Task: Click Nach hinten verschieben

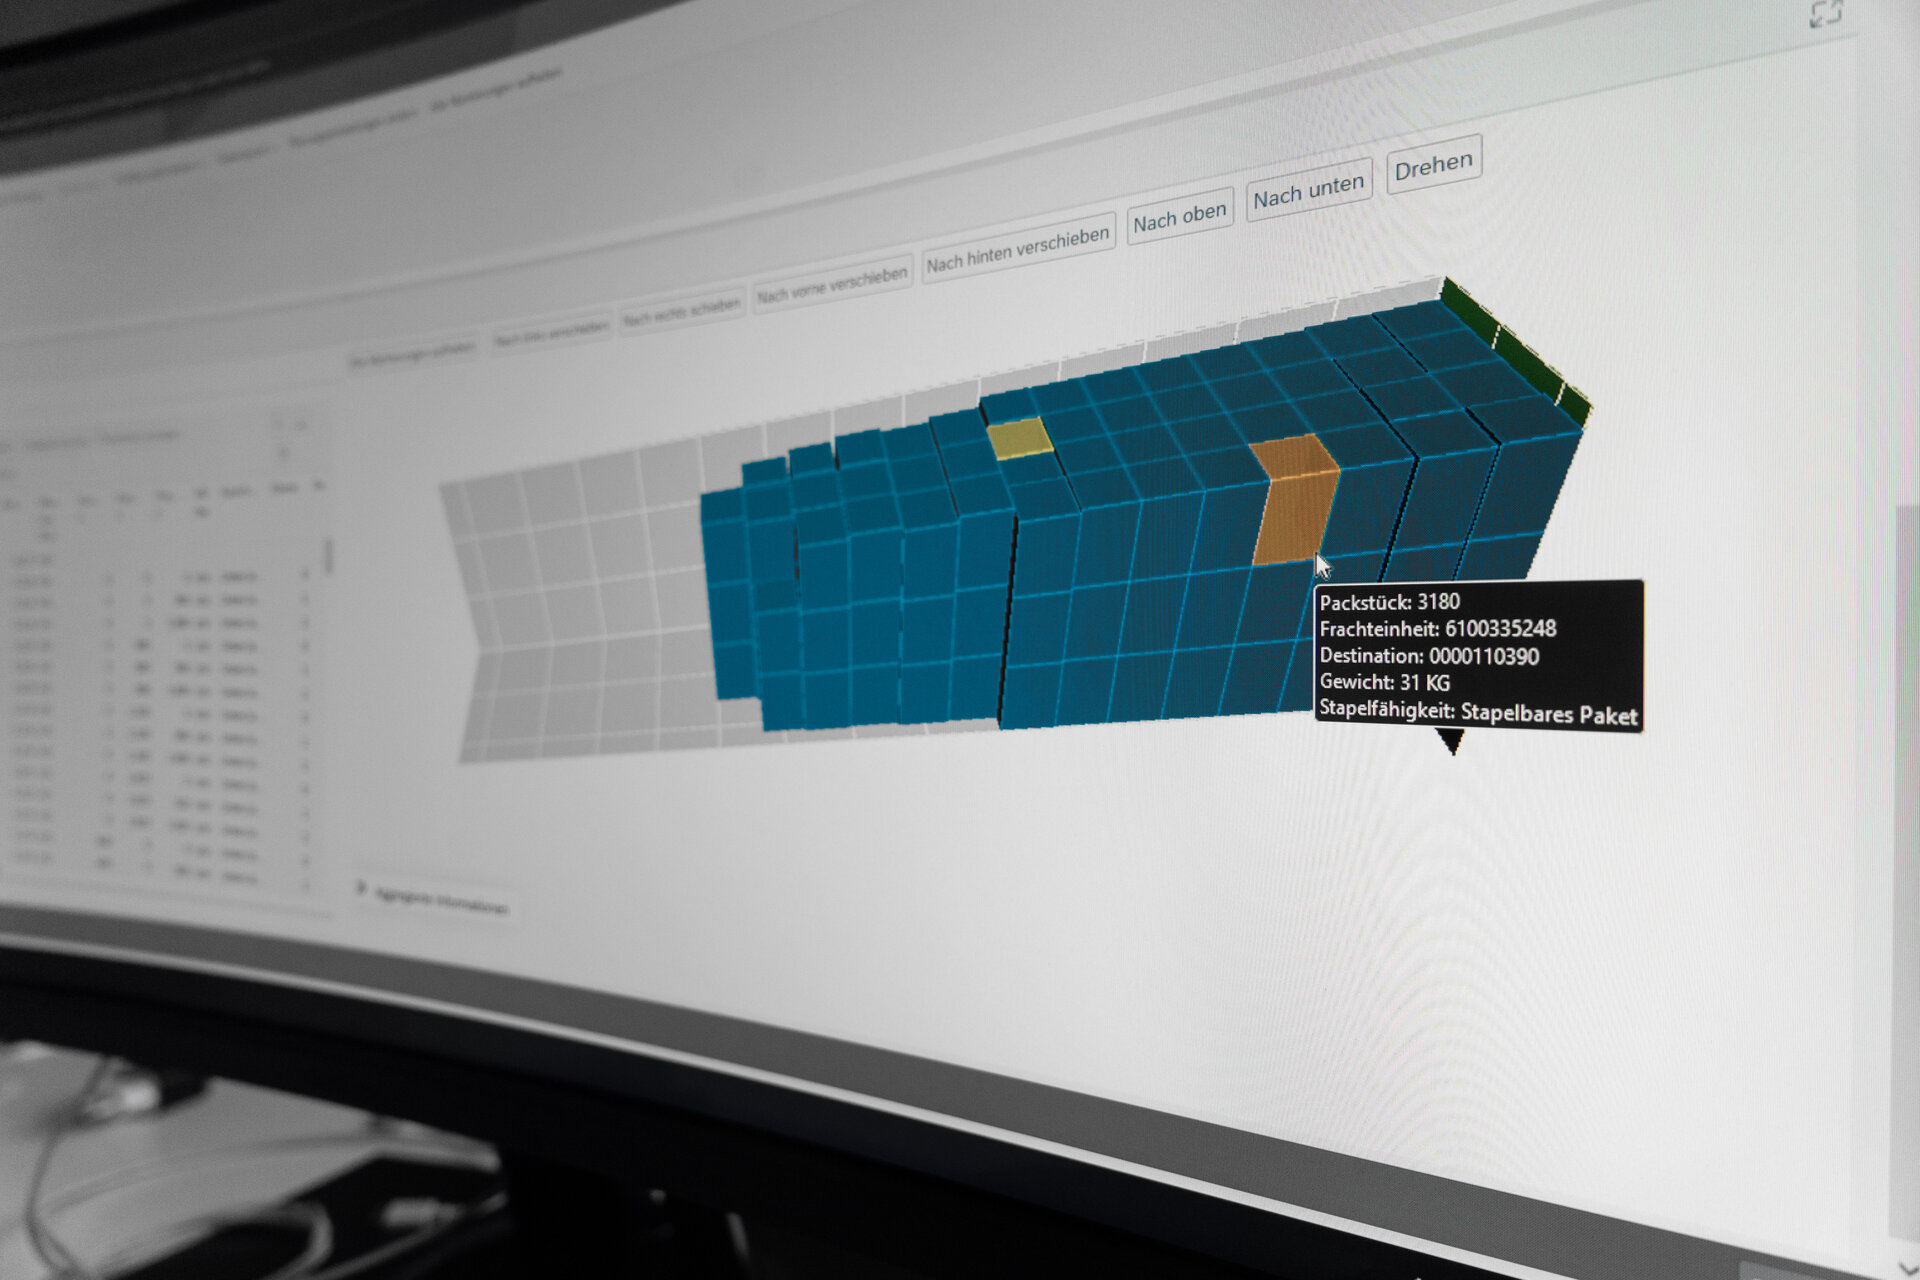Action: click(x=1017, y=249)
